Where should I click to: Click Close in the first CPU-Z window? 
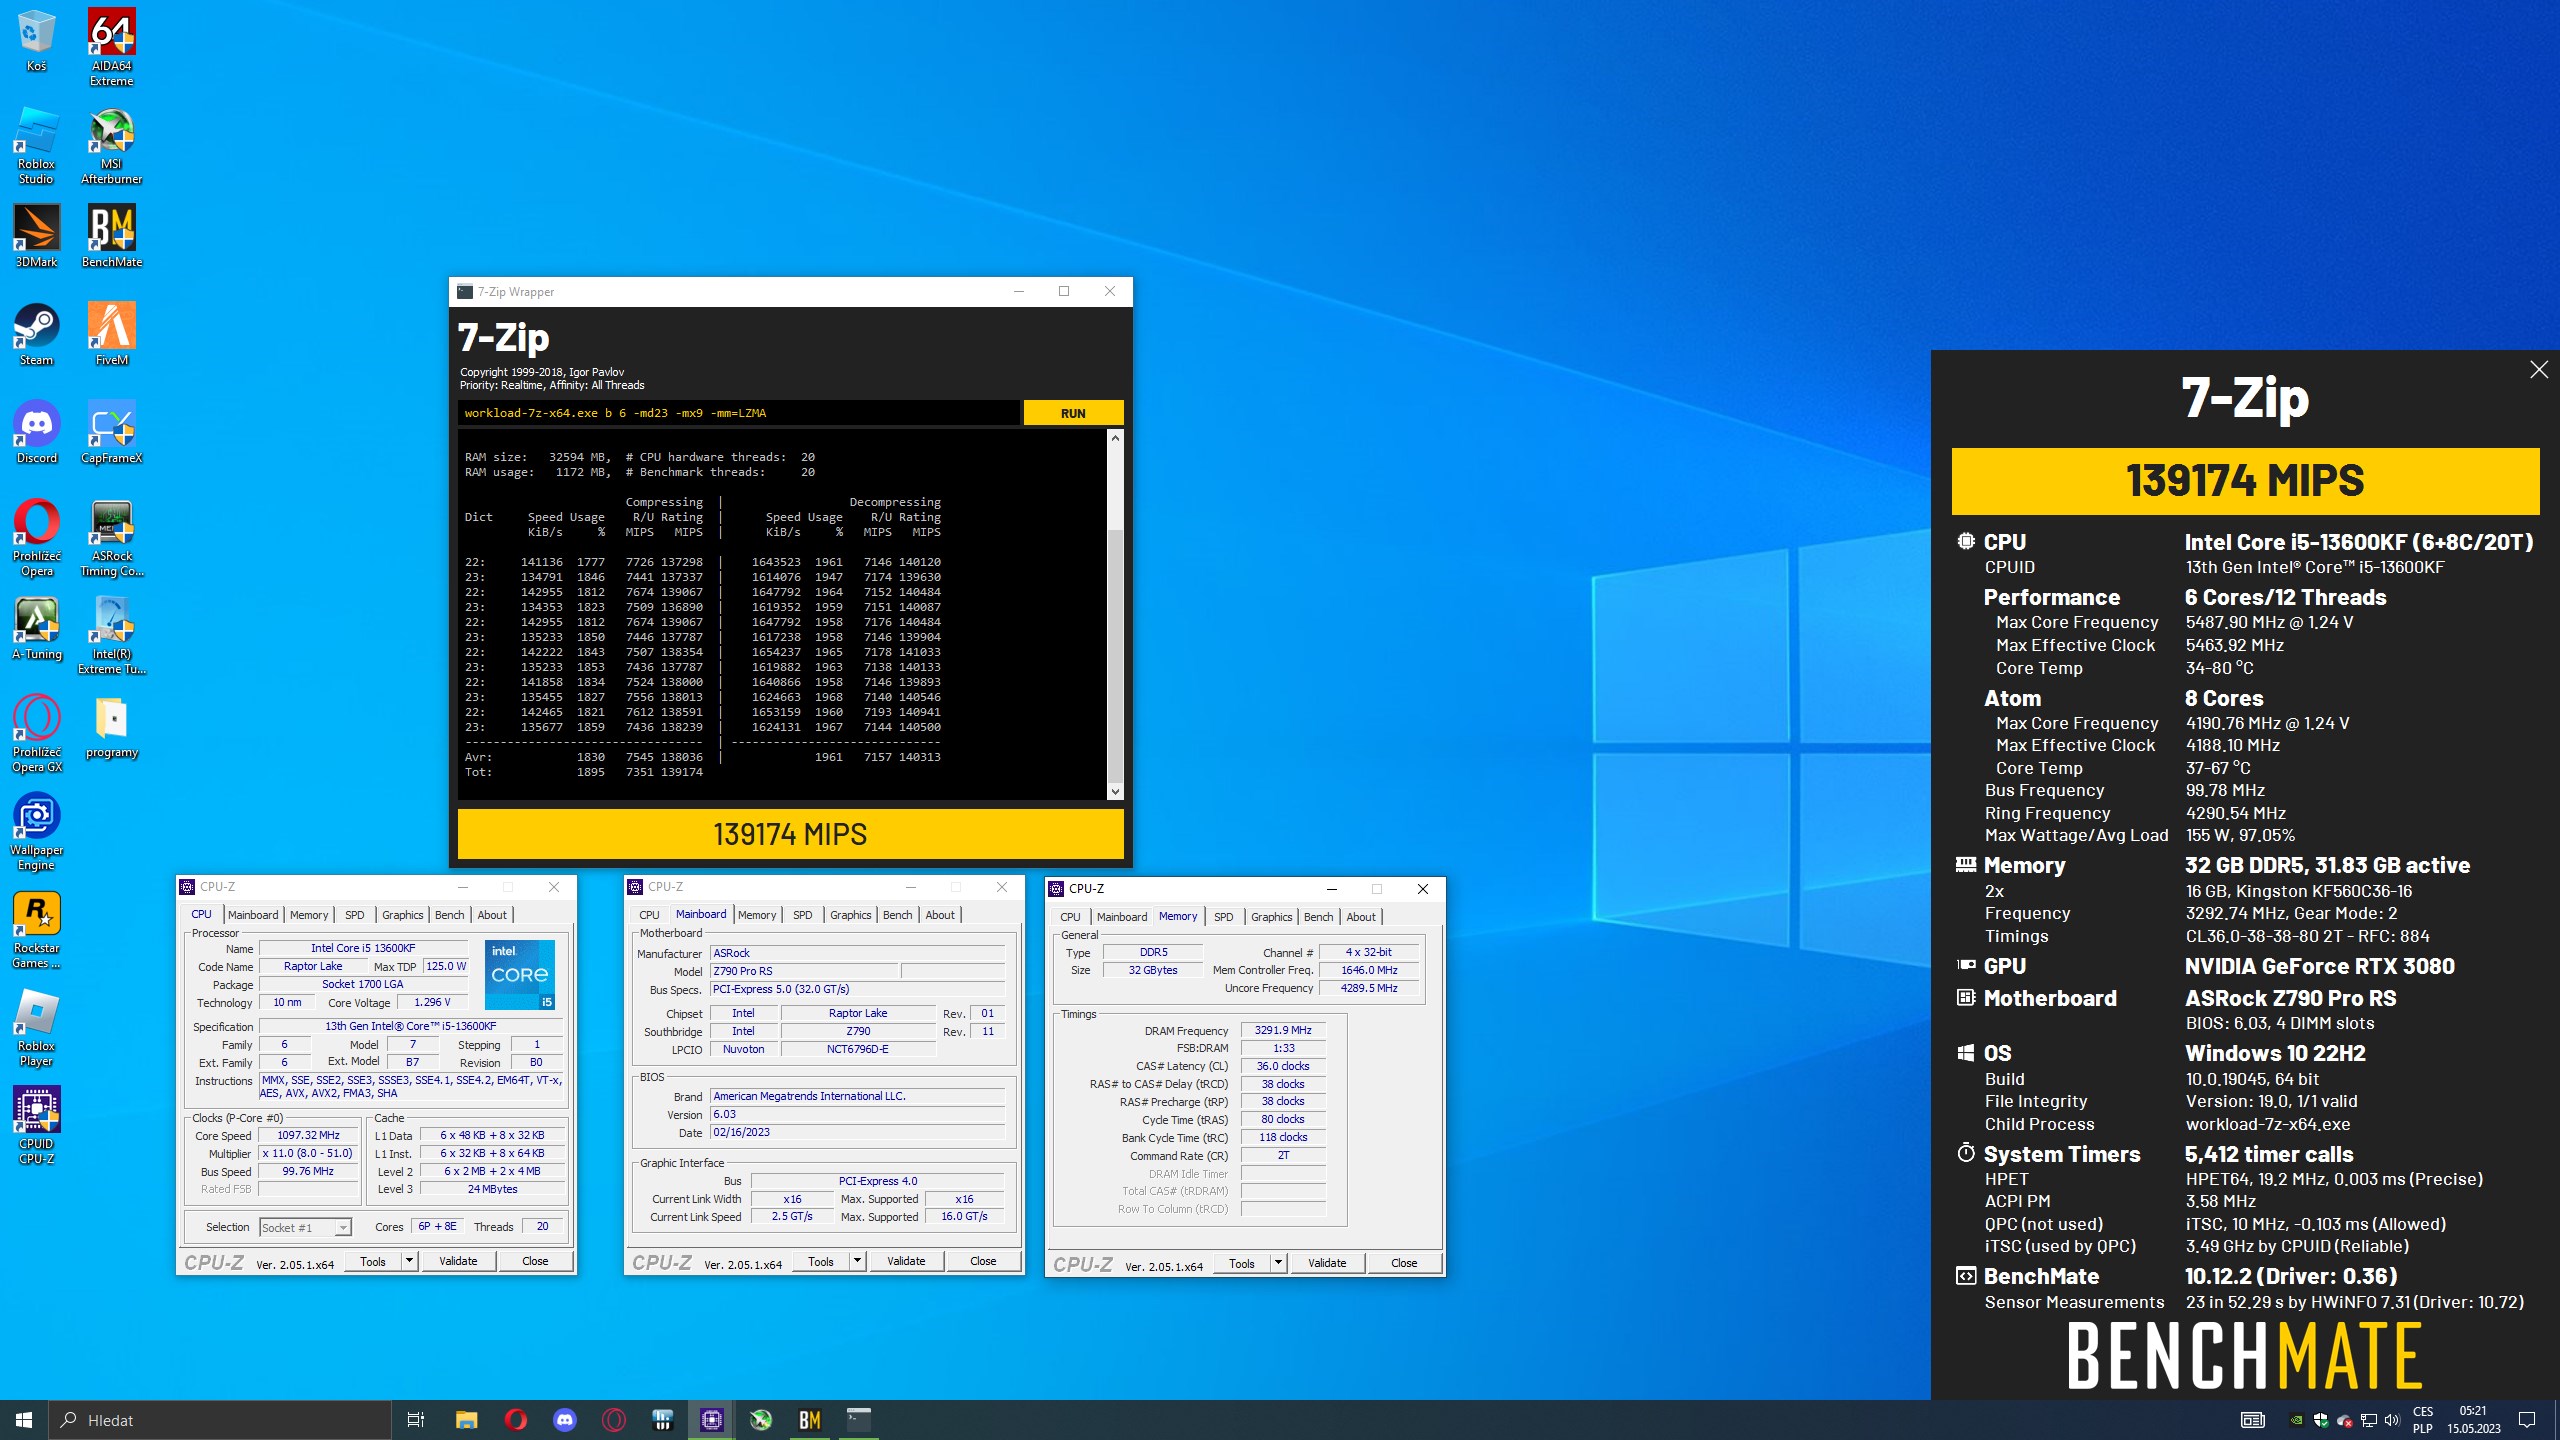pos(535,1262)
